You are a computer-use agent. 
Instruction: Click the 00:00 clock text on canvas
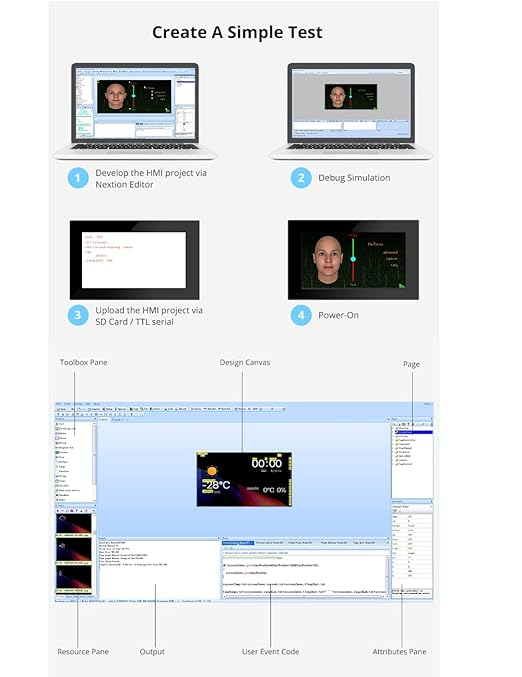266,463
